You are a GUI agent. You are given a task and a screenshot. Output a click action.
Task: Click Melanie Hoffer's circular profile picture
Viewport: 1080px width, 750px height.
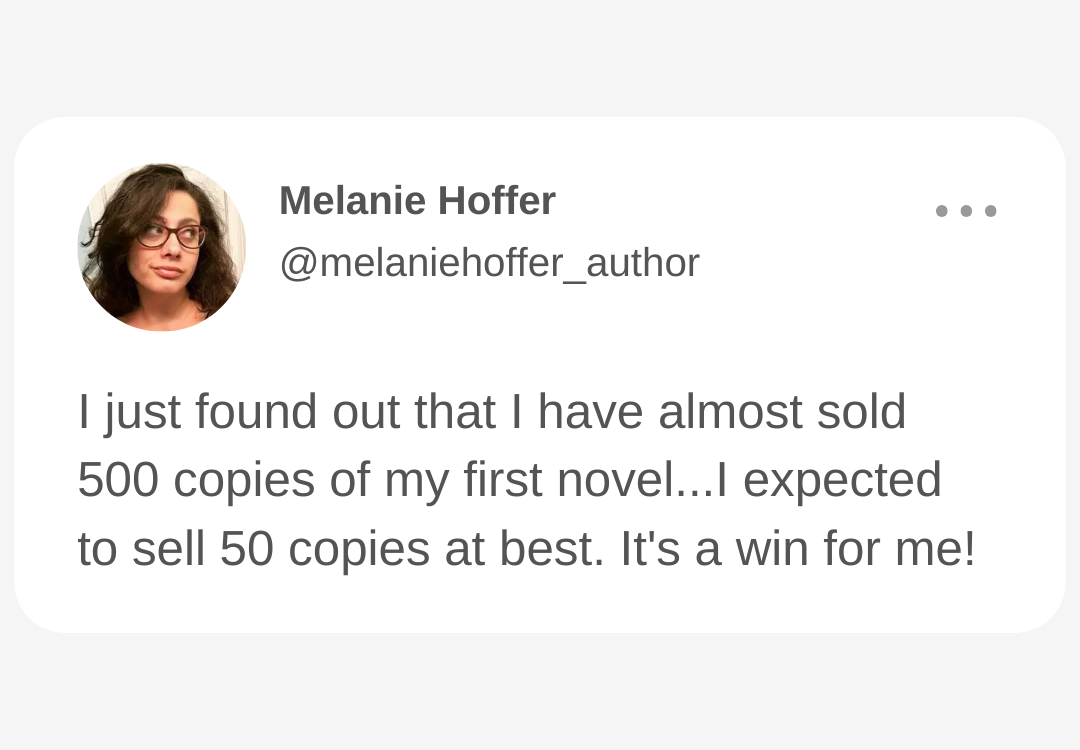(161, 247)
